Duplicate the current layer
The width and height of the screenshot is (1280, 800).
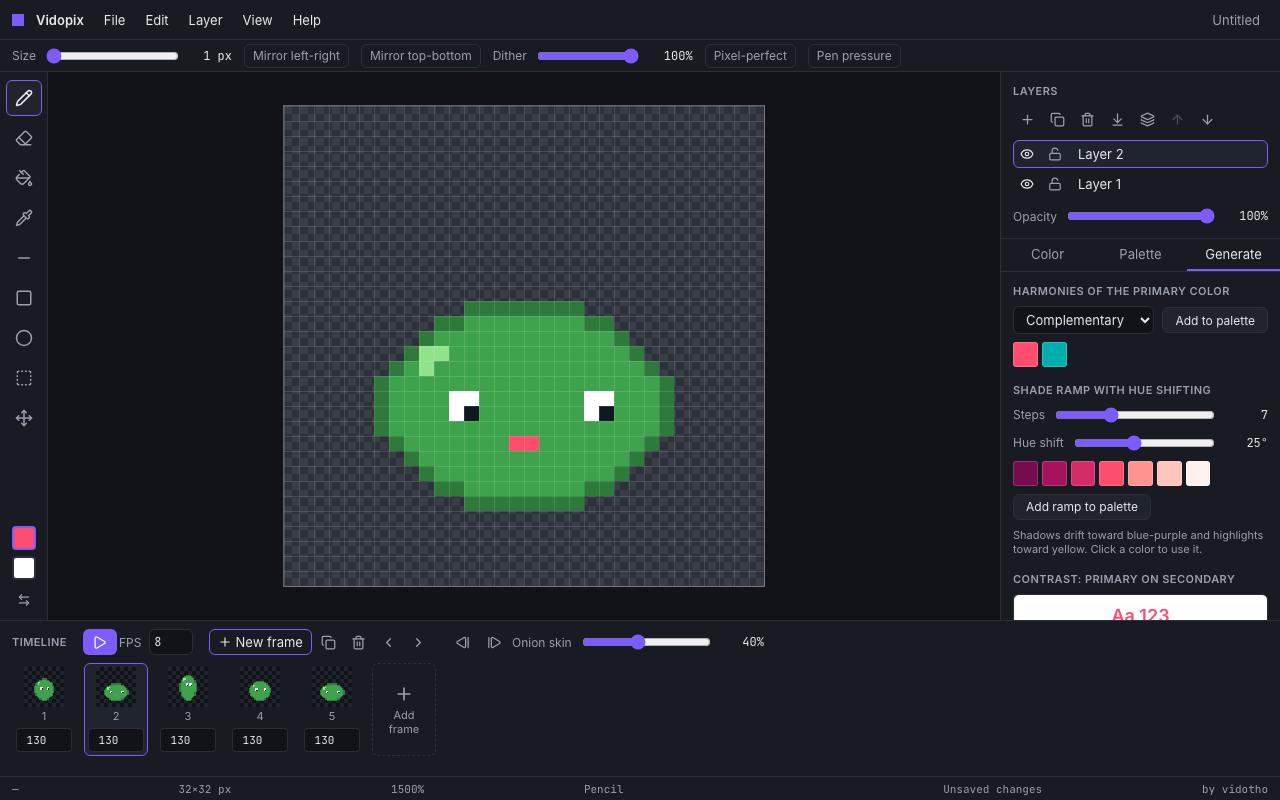(x=1057, y=120)
